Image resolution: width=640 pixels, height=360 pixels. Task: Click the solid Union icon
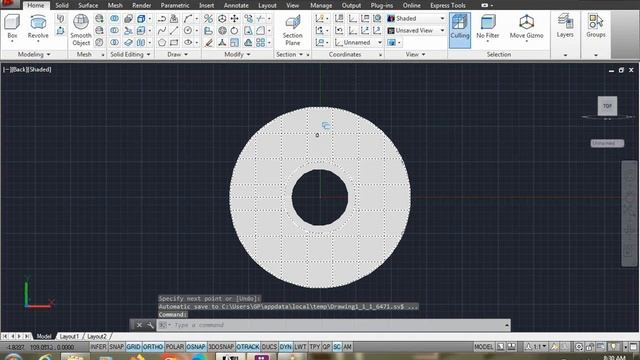click(x=115, y=19)
